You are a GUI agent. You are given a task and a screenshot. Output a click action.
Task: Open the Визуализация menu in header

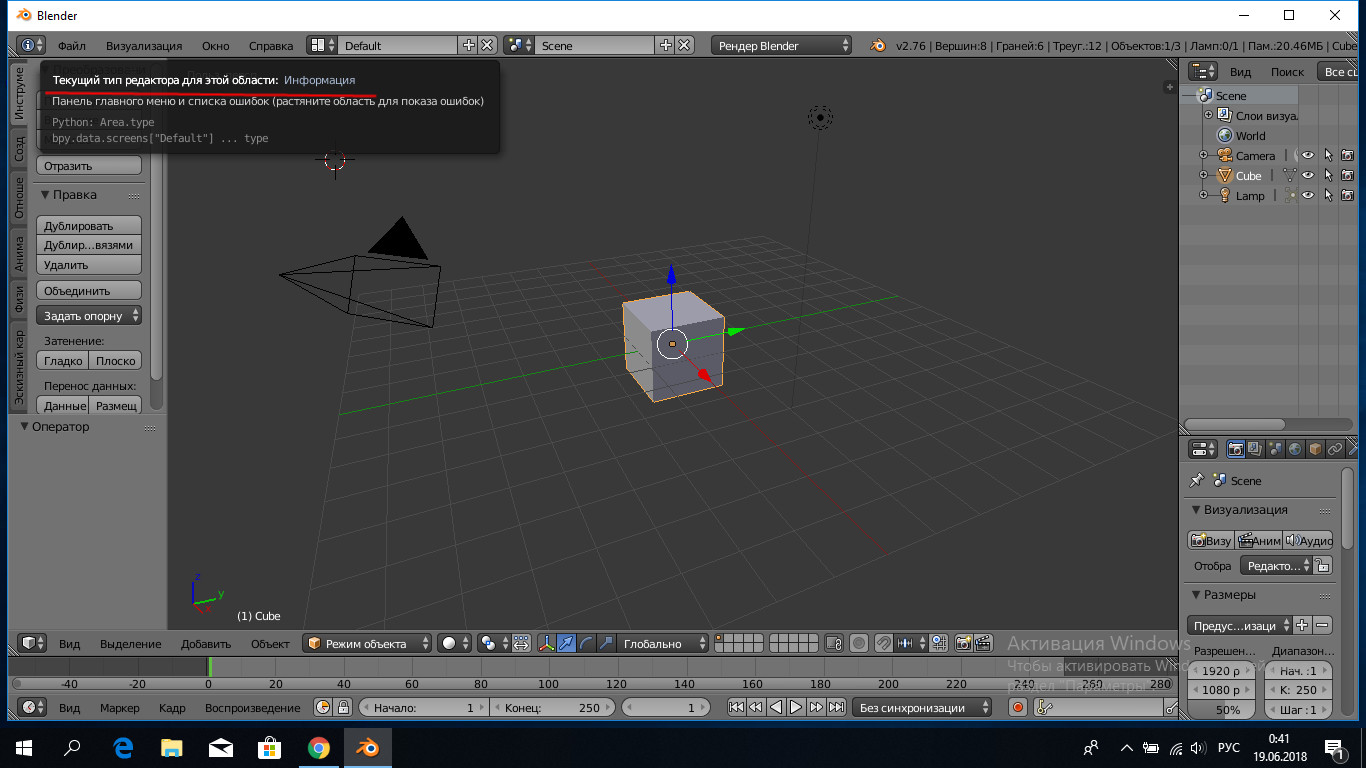tap(144, 45)
